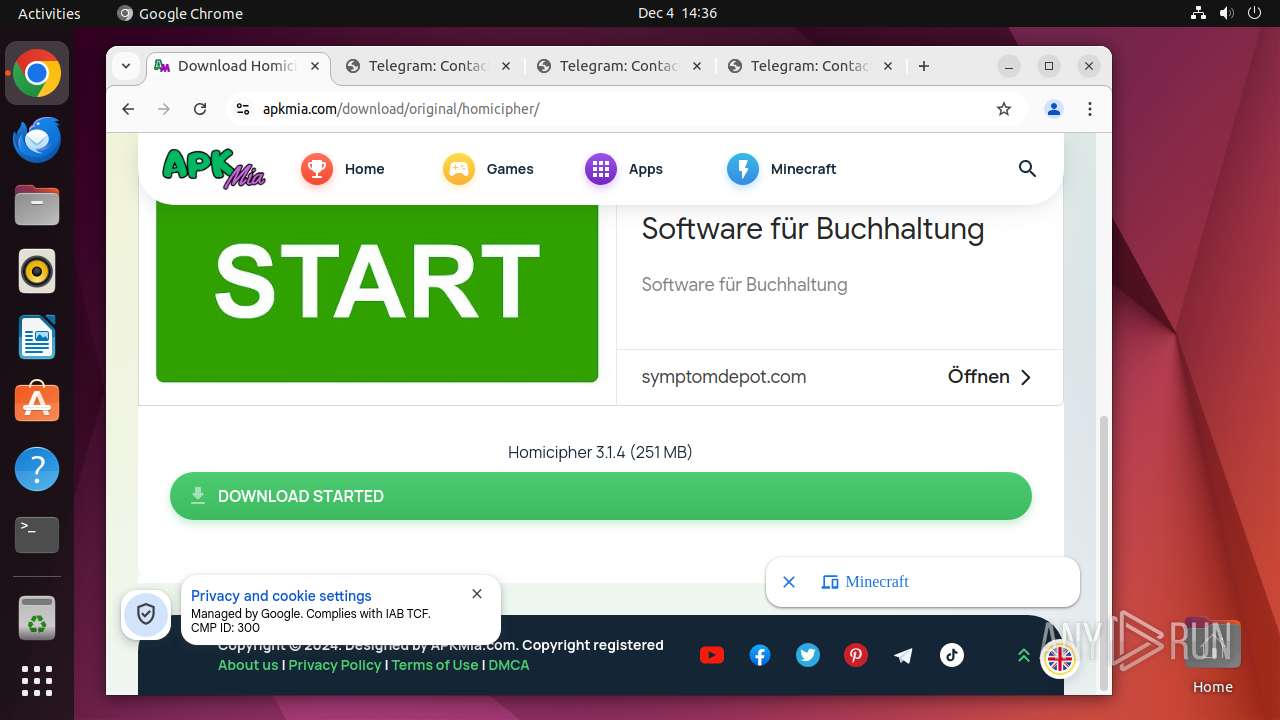
Task: Open the Terms of Use link
Action: click(x=435, y=665)
